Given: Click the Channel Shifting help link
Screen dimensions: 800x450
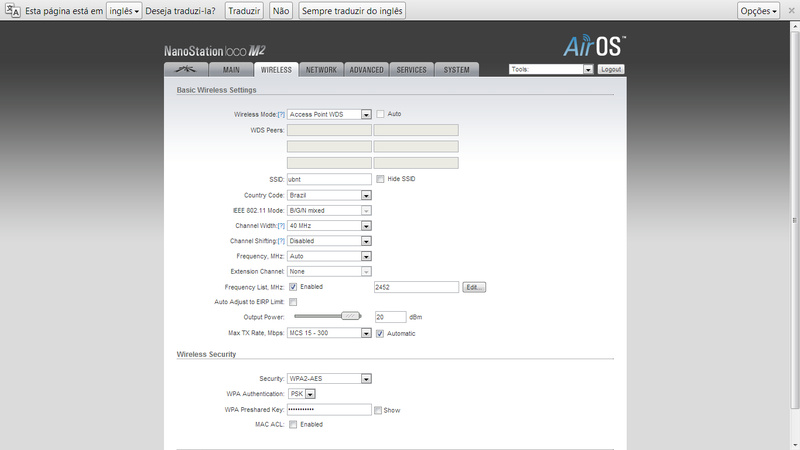Looking at the screenshot, I should pos(281,241).
